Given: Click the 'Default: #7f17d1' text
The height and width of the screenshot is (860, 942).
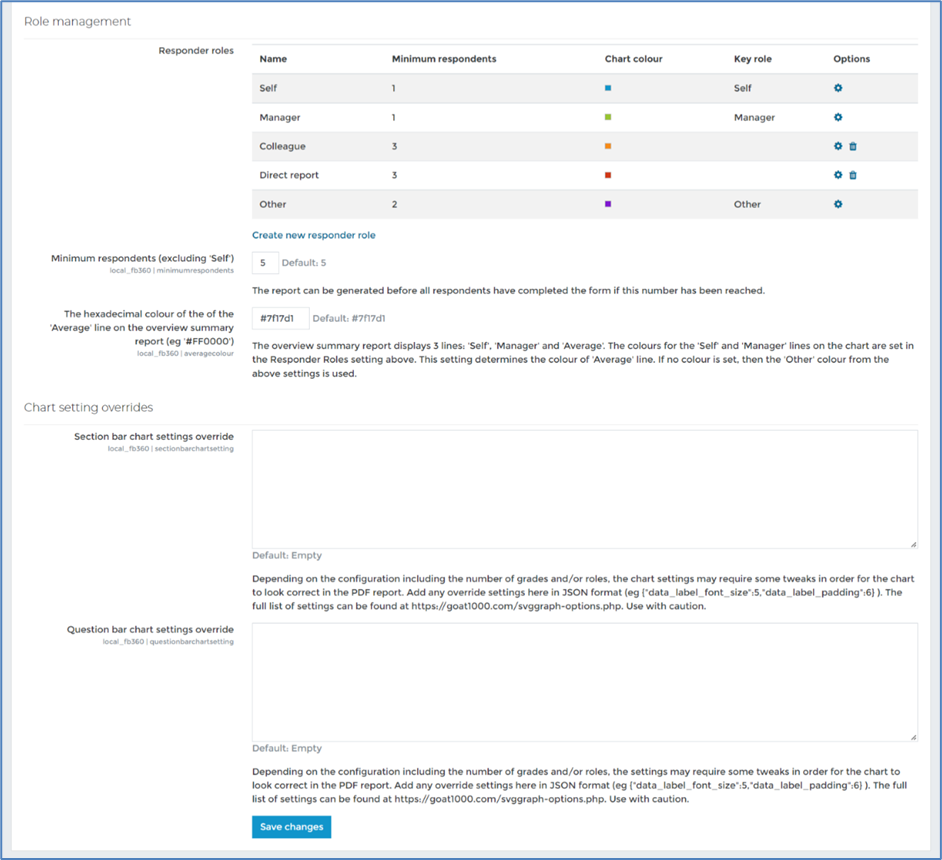Looking at the screenshot, I should tap(349, 318).
